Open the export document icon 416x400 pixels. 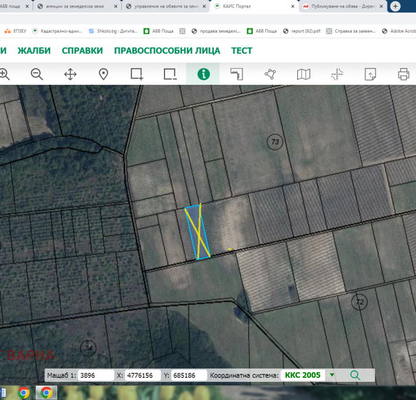(x=370, y=74)
